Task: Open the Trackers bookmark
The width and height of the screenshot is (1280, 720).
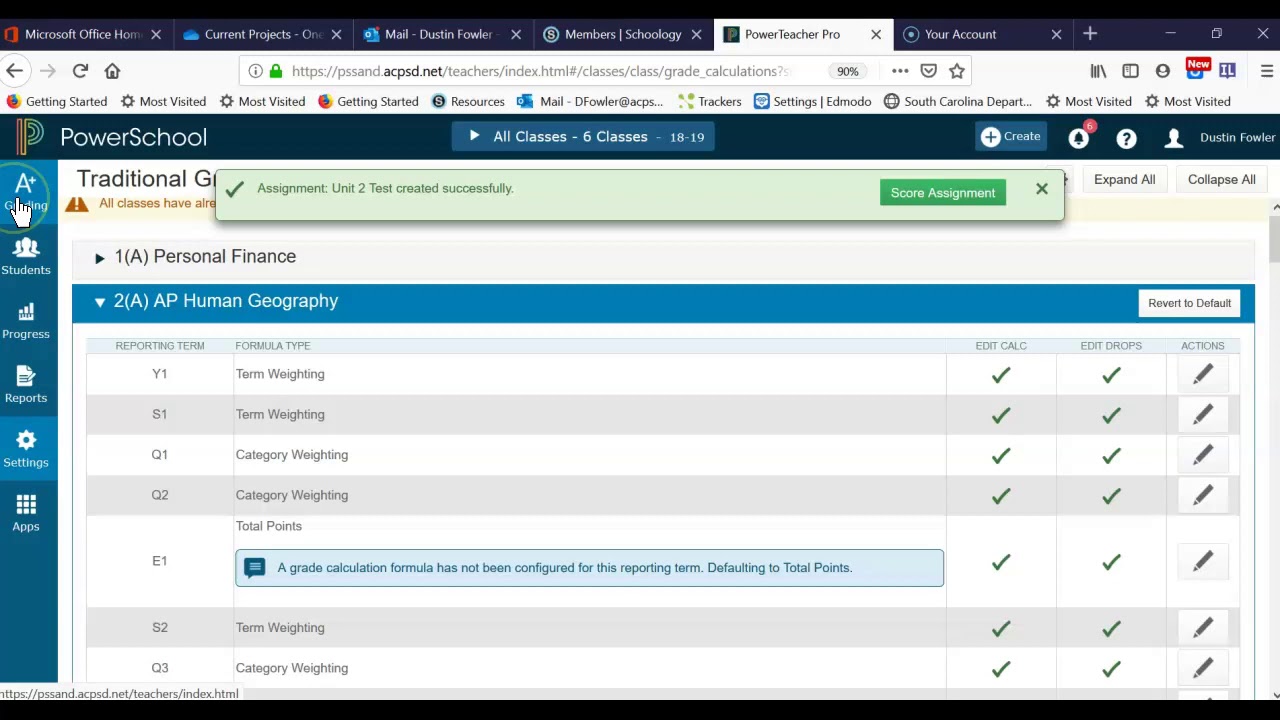Action: coord(710,101)
